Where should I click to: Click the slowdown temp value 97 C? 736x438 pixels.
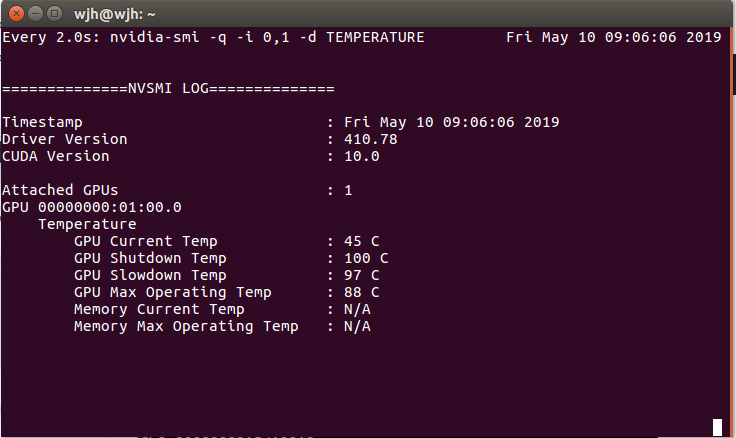tap(362, 275)
